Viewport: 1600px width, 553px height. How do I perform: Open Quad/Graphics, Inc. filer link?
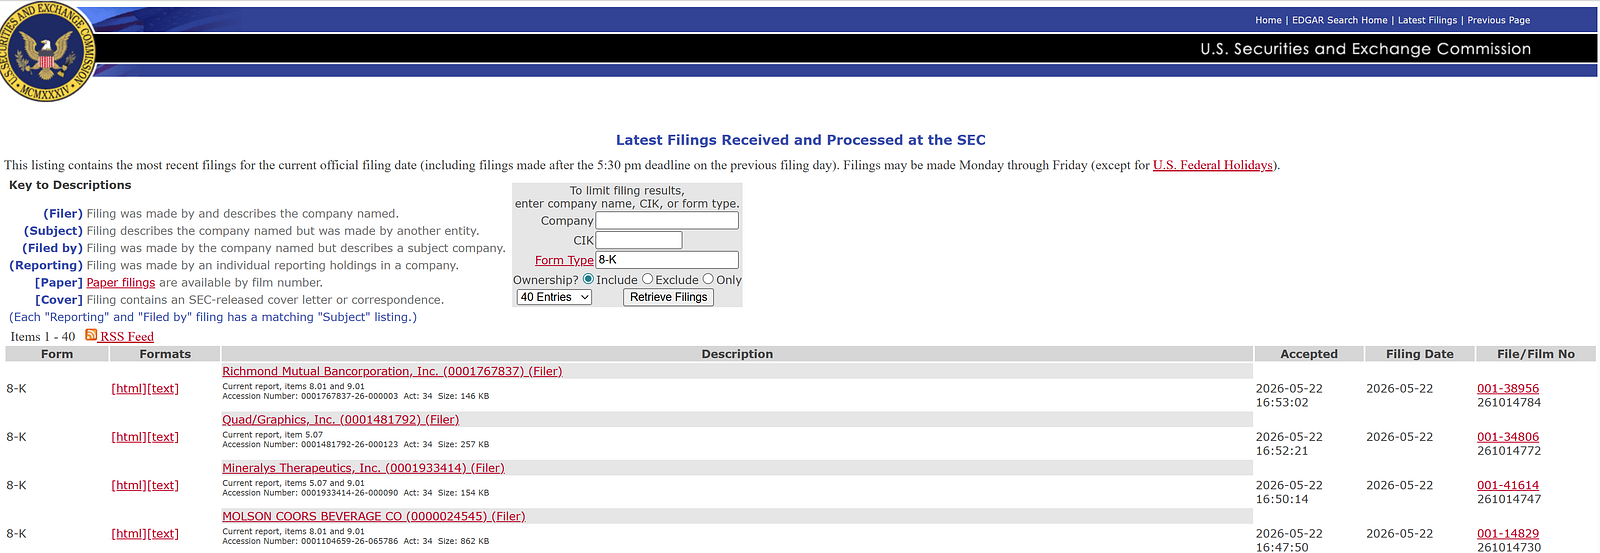[340, 419]
